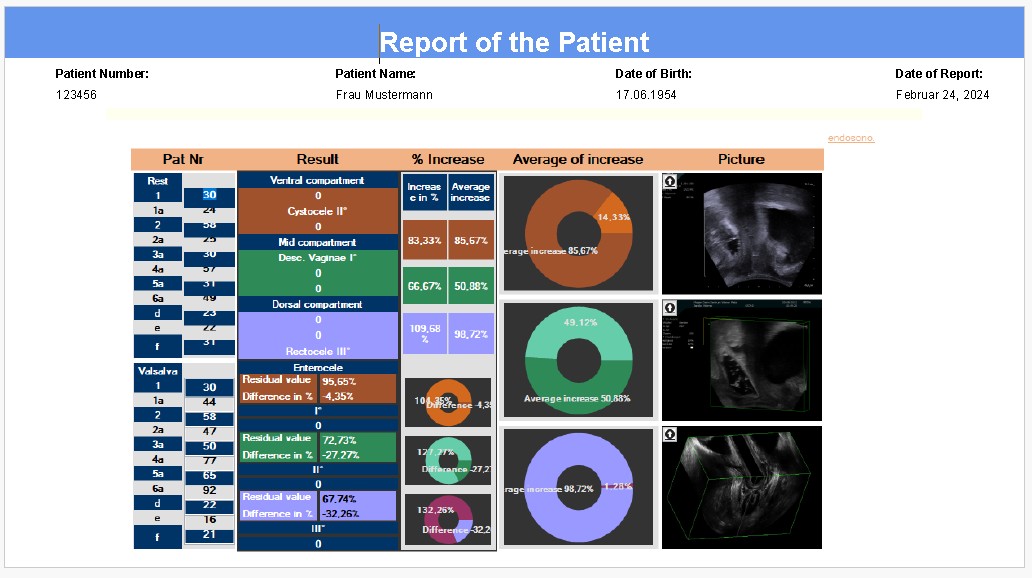Open the endosono link

(850, 138)
